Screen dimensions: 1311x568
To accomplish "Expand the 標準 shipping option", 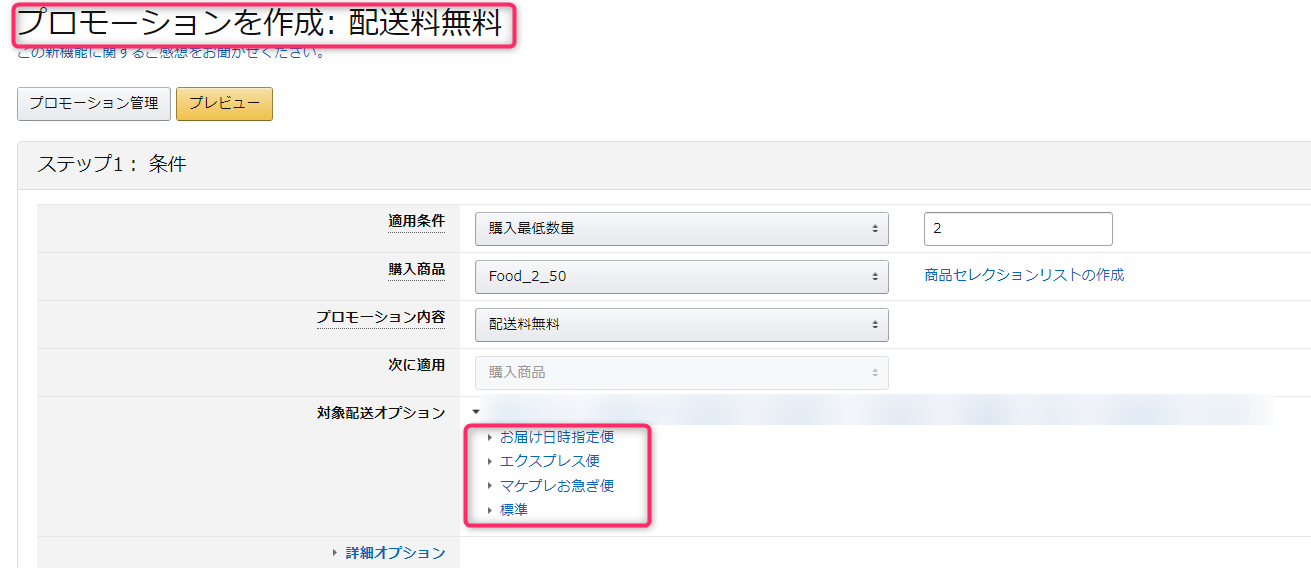I will [513, 510].
